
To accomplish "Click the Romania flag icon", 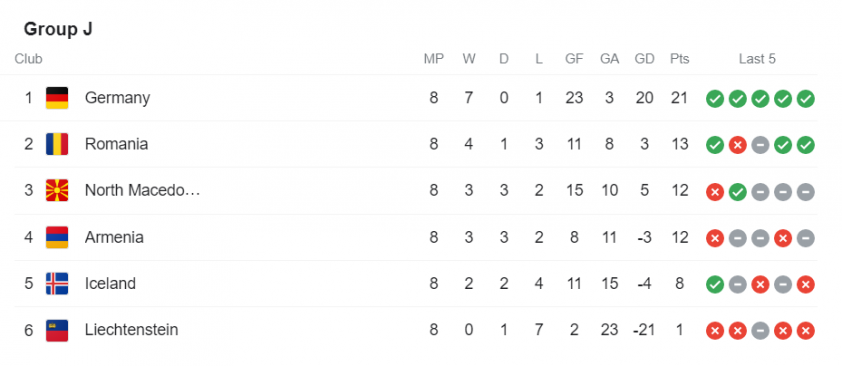I will pyautogui.click(x=57, y=144).
